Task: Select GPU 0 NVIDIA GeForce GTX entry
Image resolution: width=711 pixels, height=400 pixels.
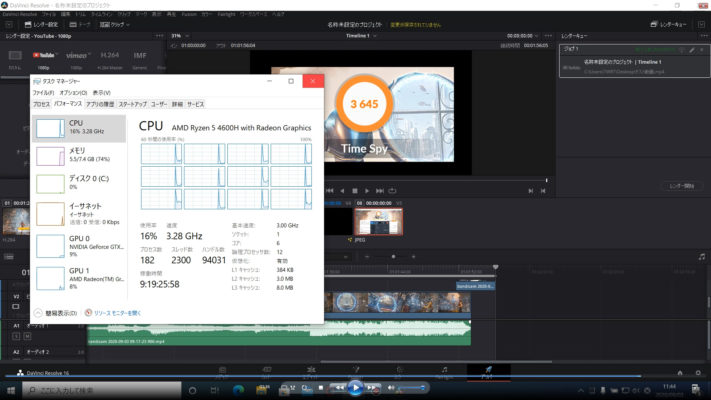Action: coord(79,246)
